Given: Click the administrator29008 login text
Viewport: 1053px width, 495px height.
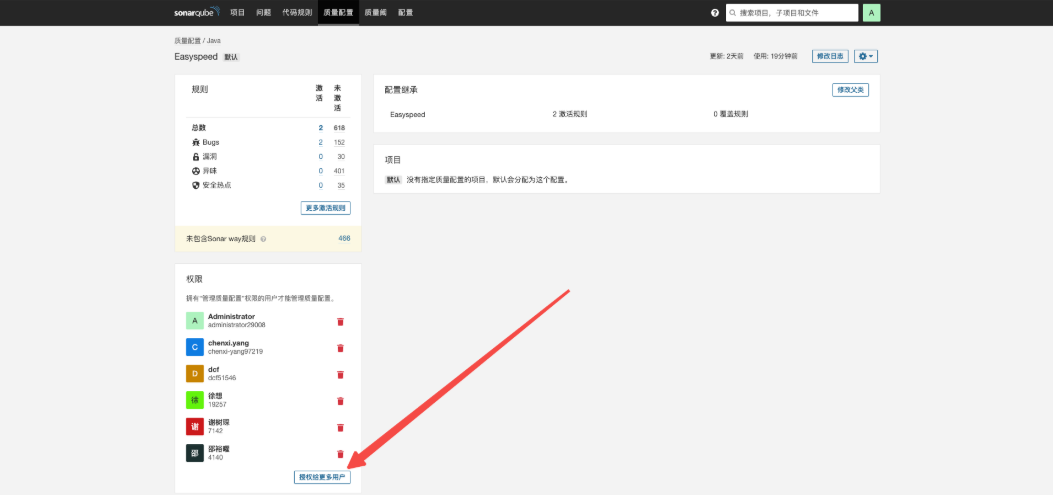Looking at the screenshot, I should [x=236, y=325].
